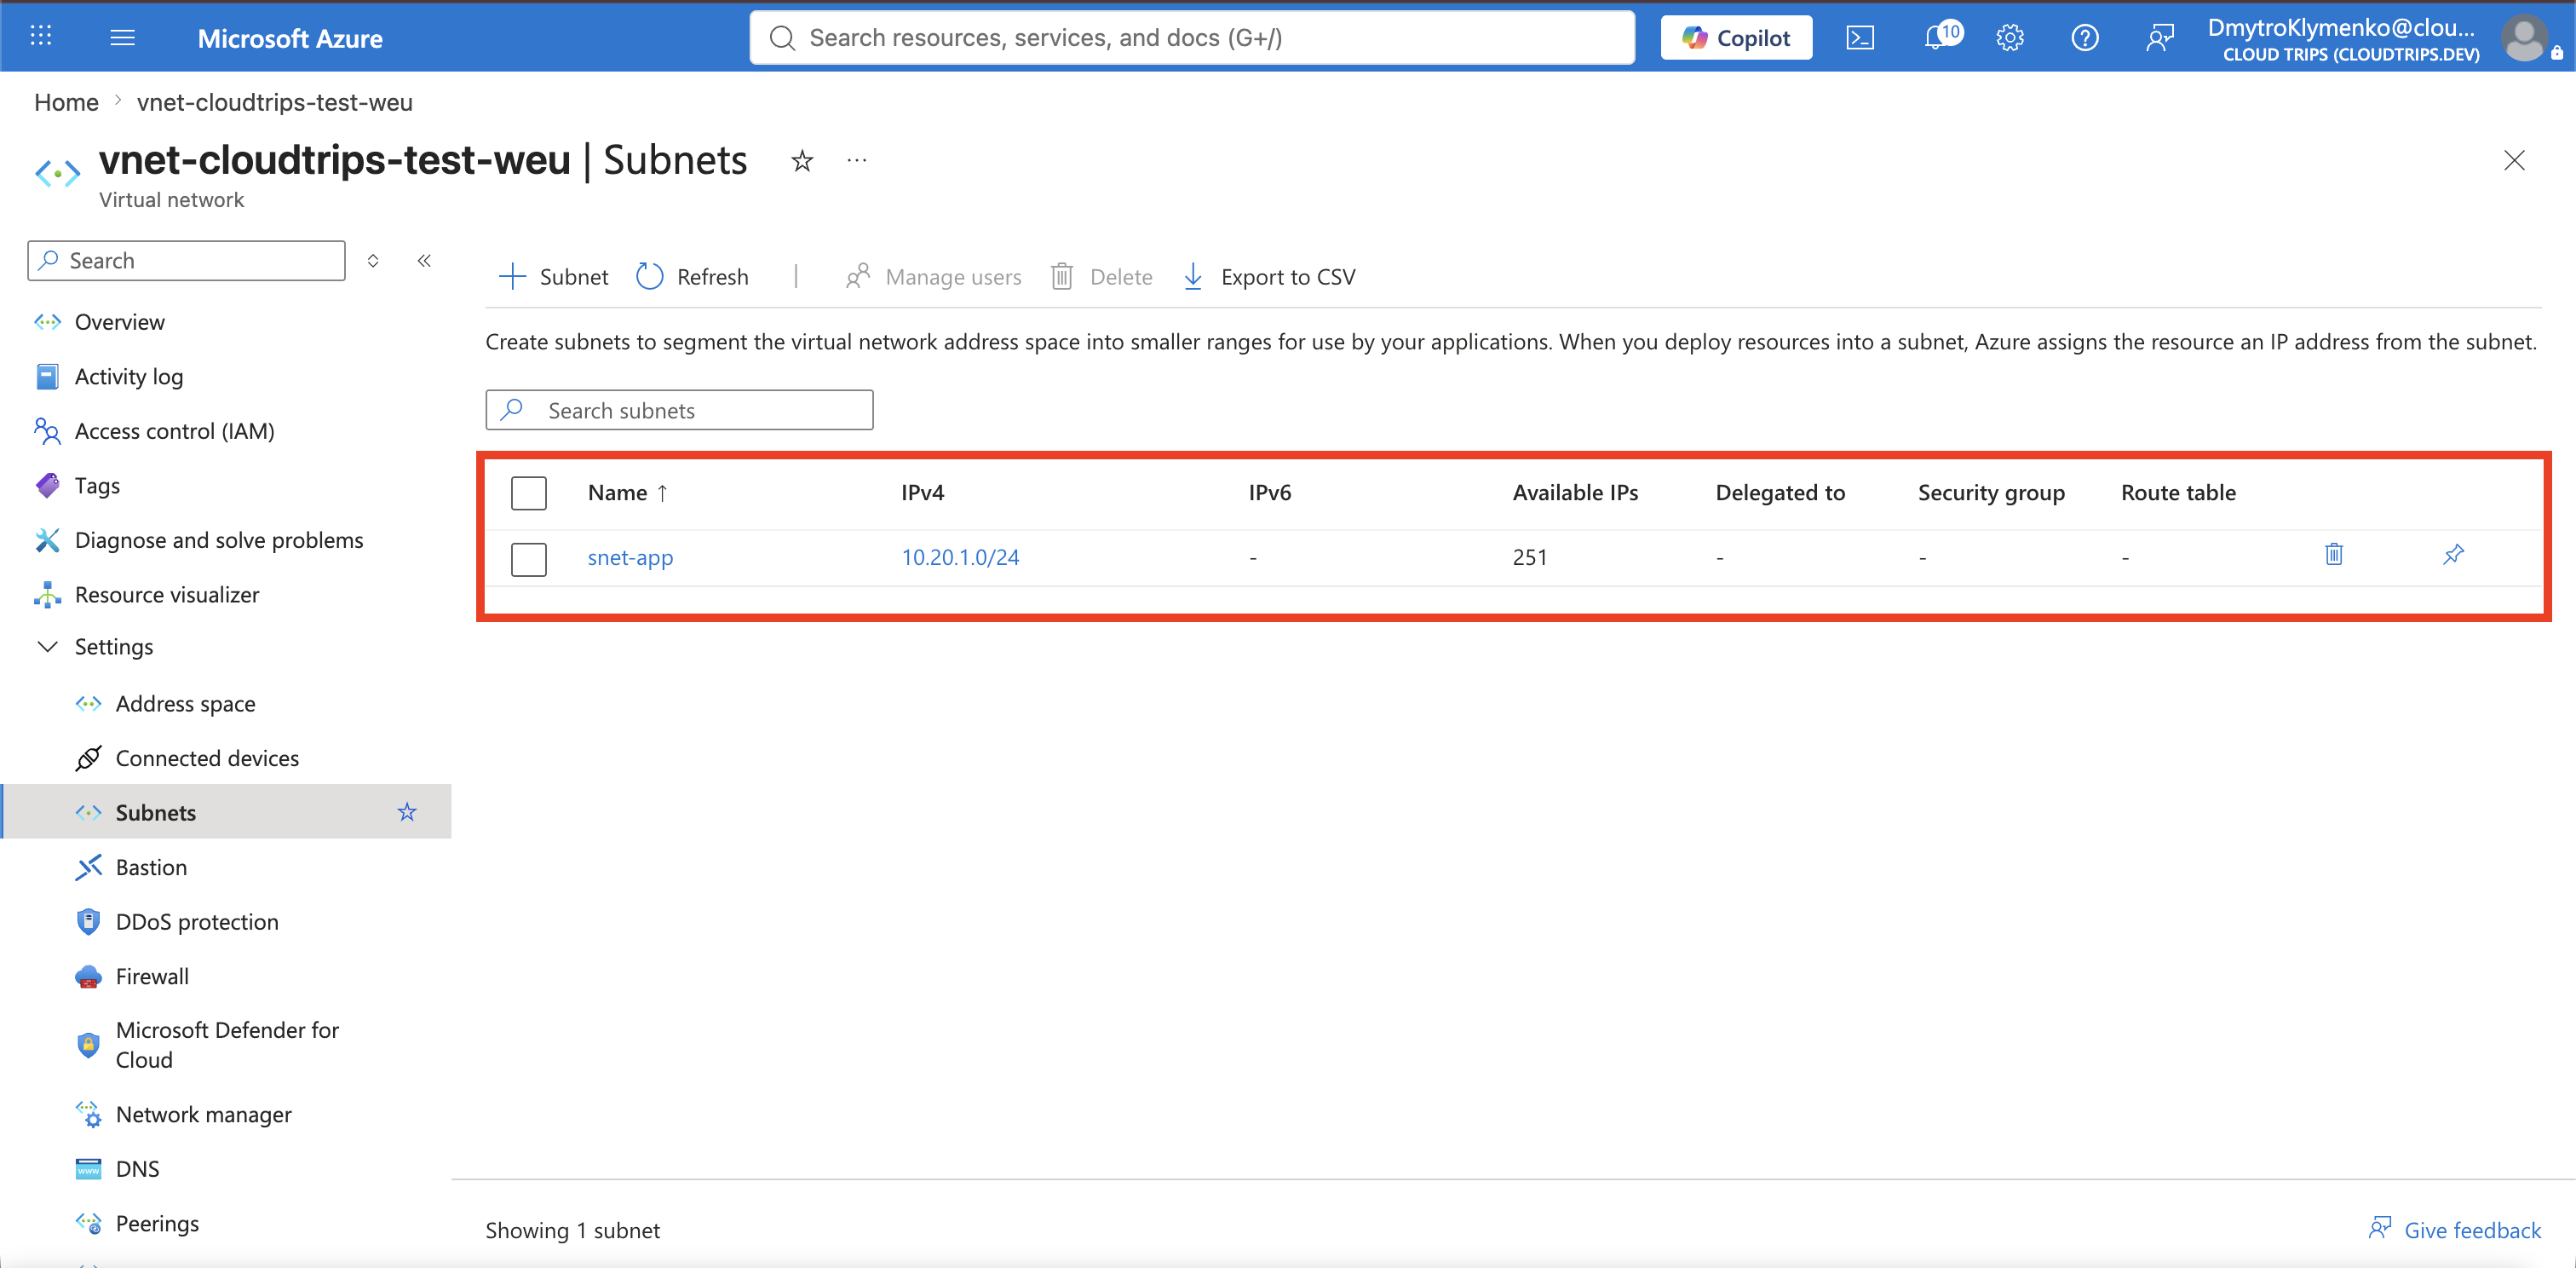2576x1268 pixels.
Task: Click the 10.20.1.0/24 address link
Action: (x=960, y=558)
